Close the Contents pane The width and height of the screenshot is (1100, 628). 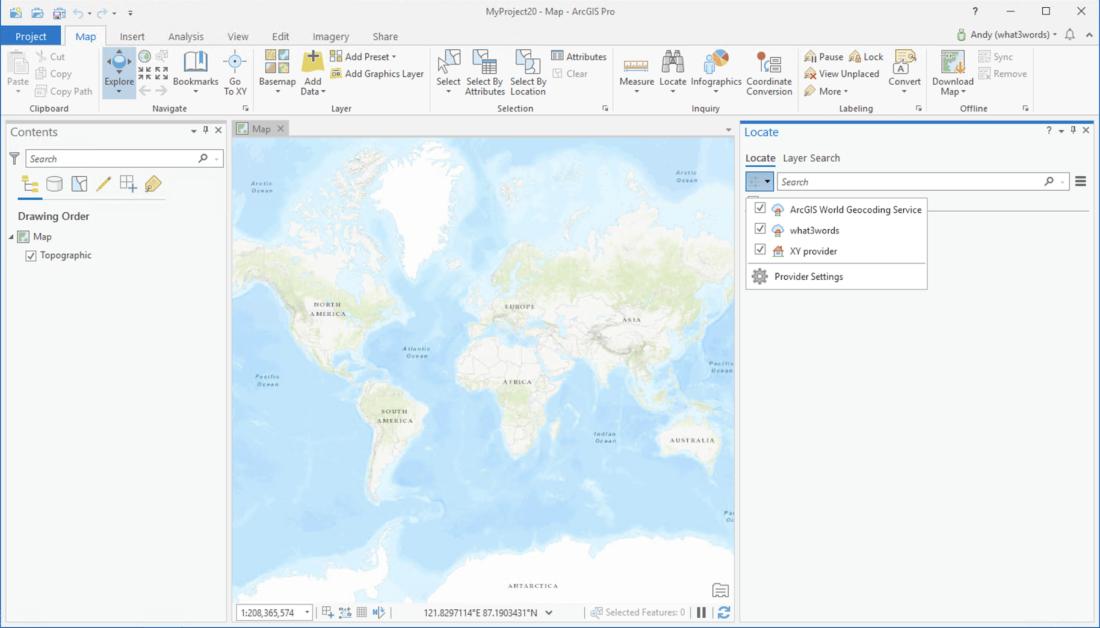pos(218,131)
